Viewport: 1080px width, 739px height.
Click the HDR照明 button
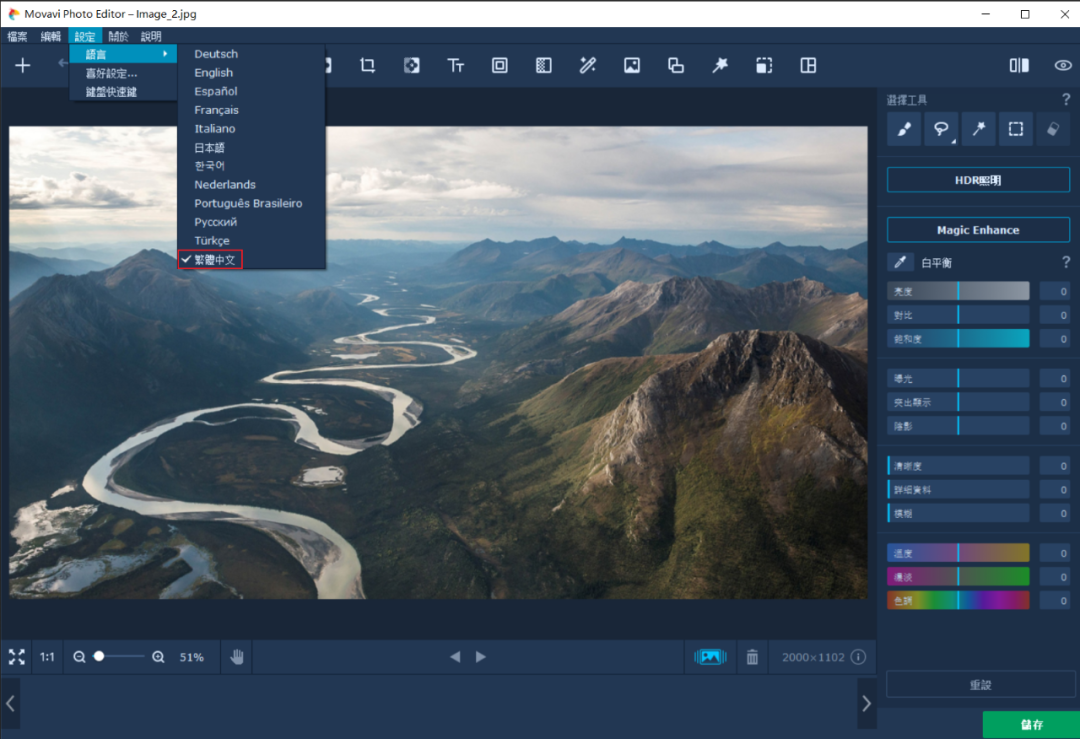(x=978, y=180)
